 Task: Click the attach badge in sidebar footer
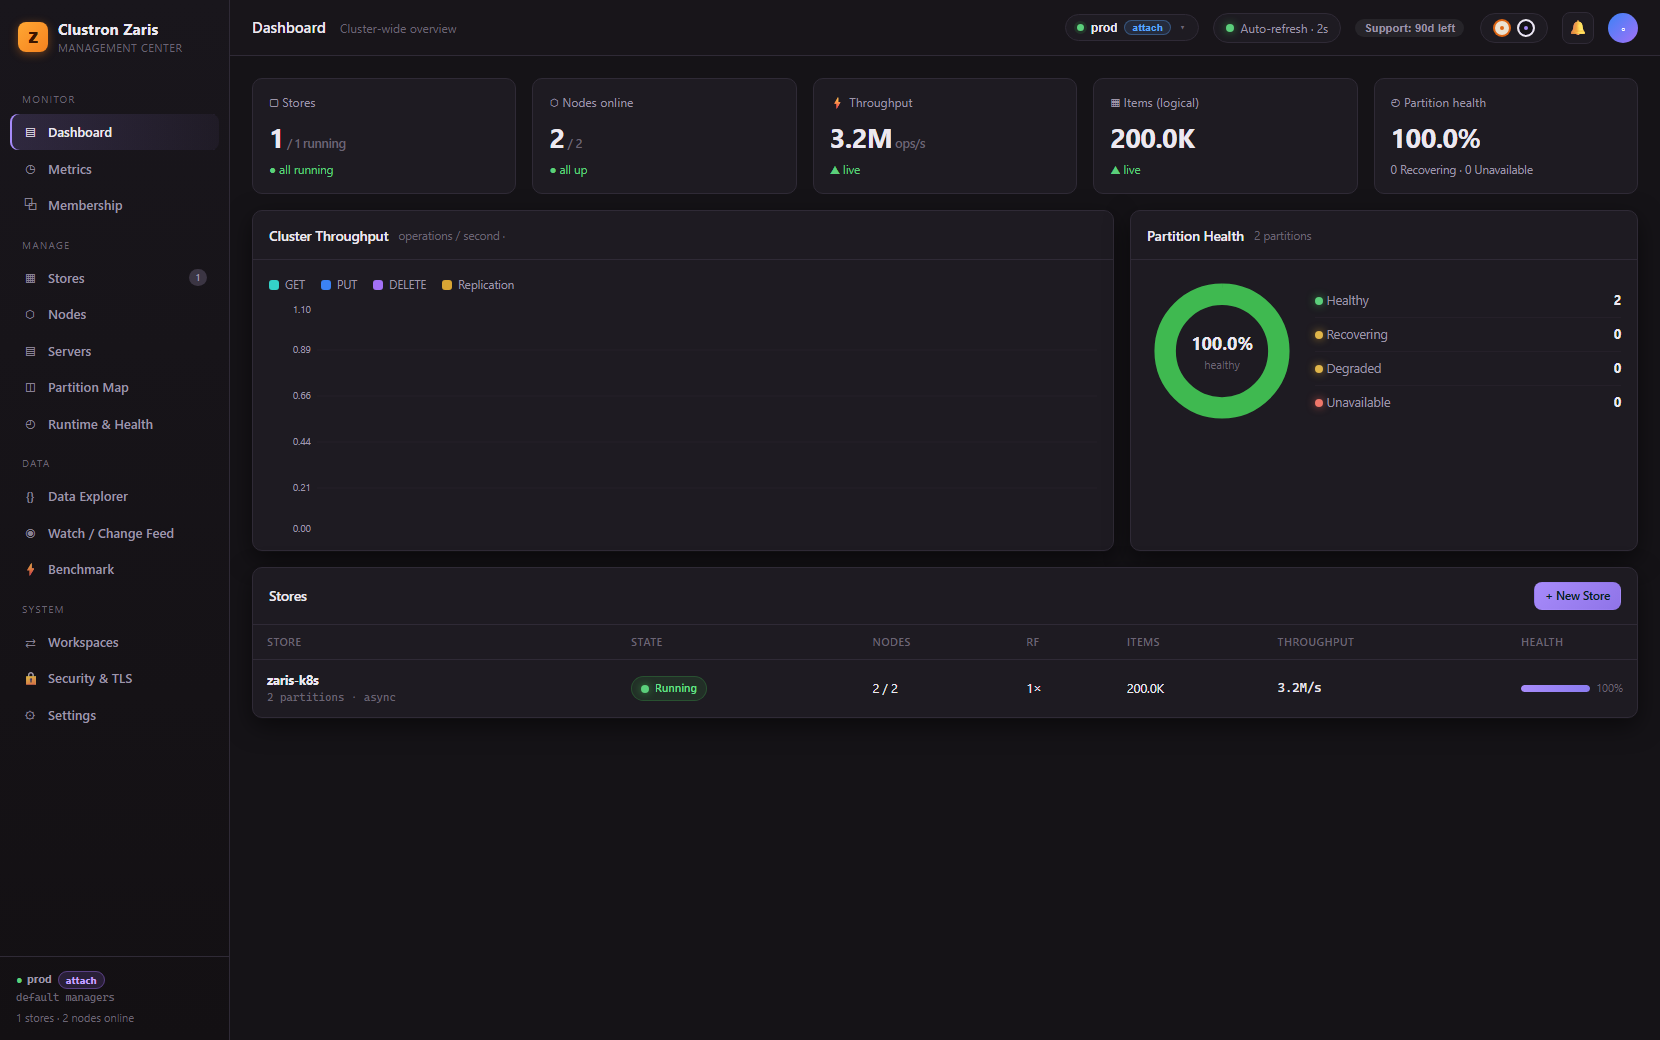(x=81, y=980)
